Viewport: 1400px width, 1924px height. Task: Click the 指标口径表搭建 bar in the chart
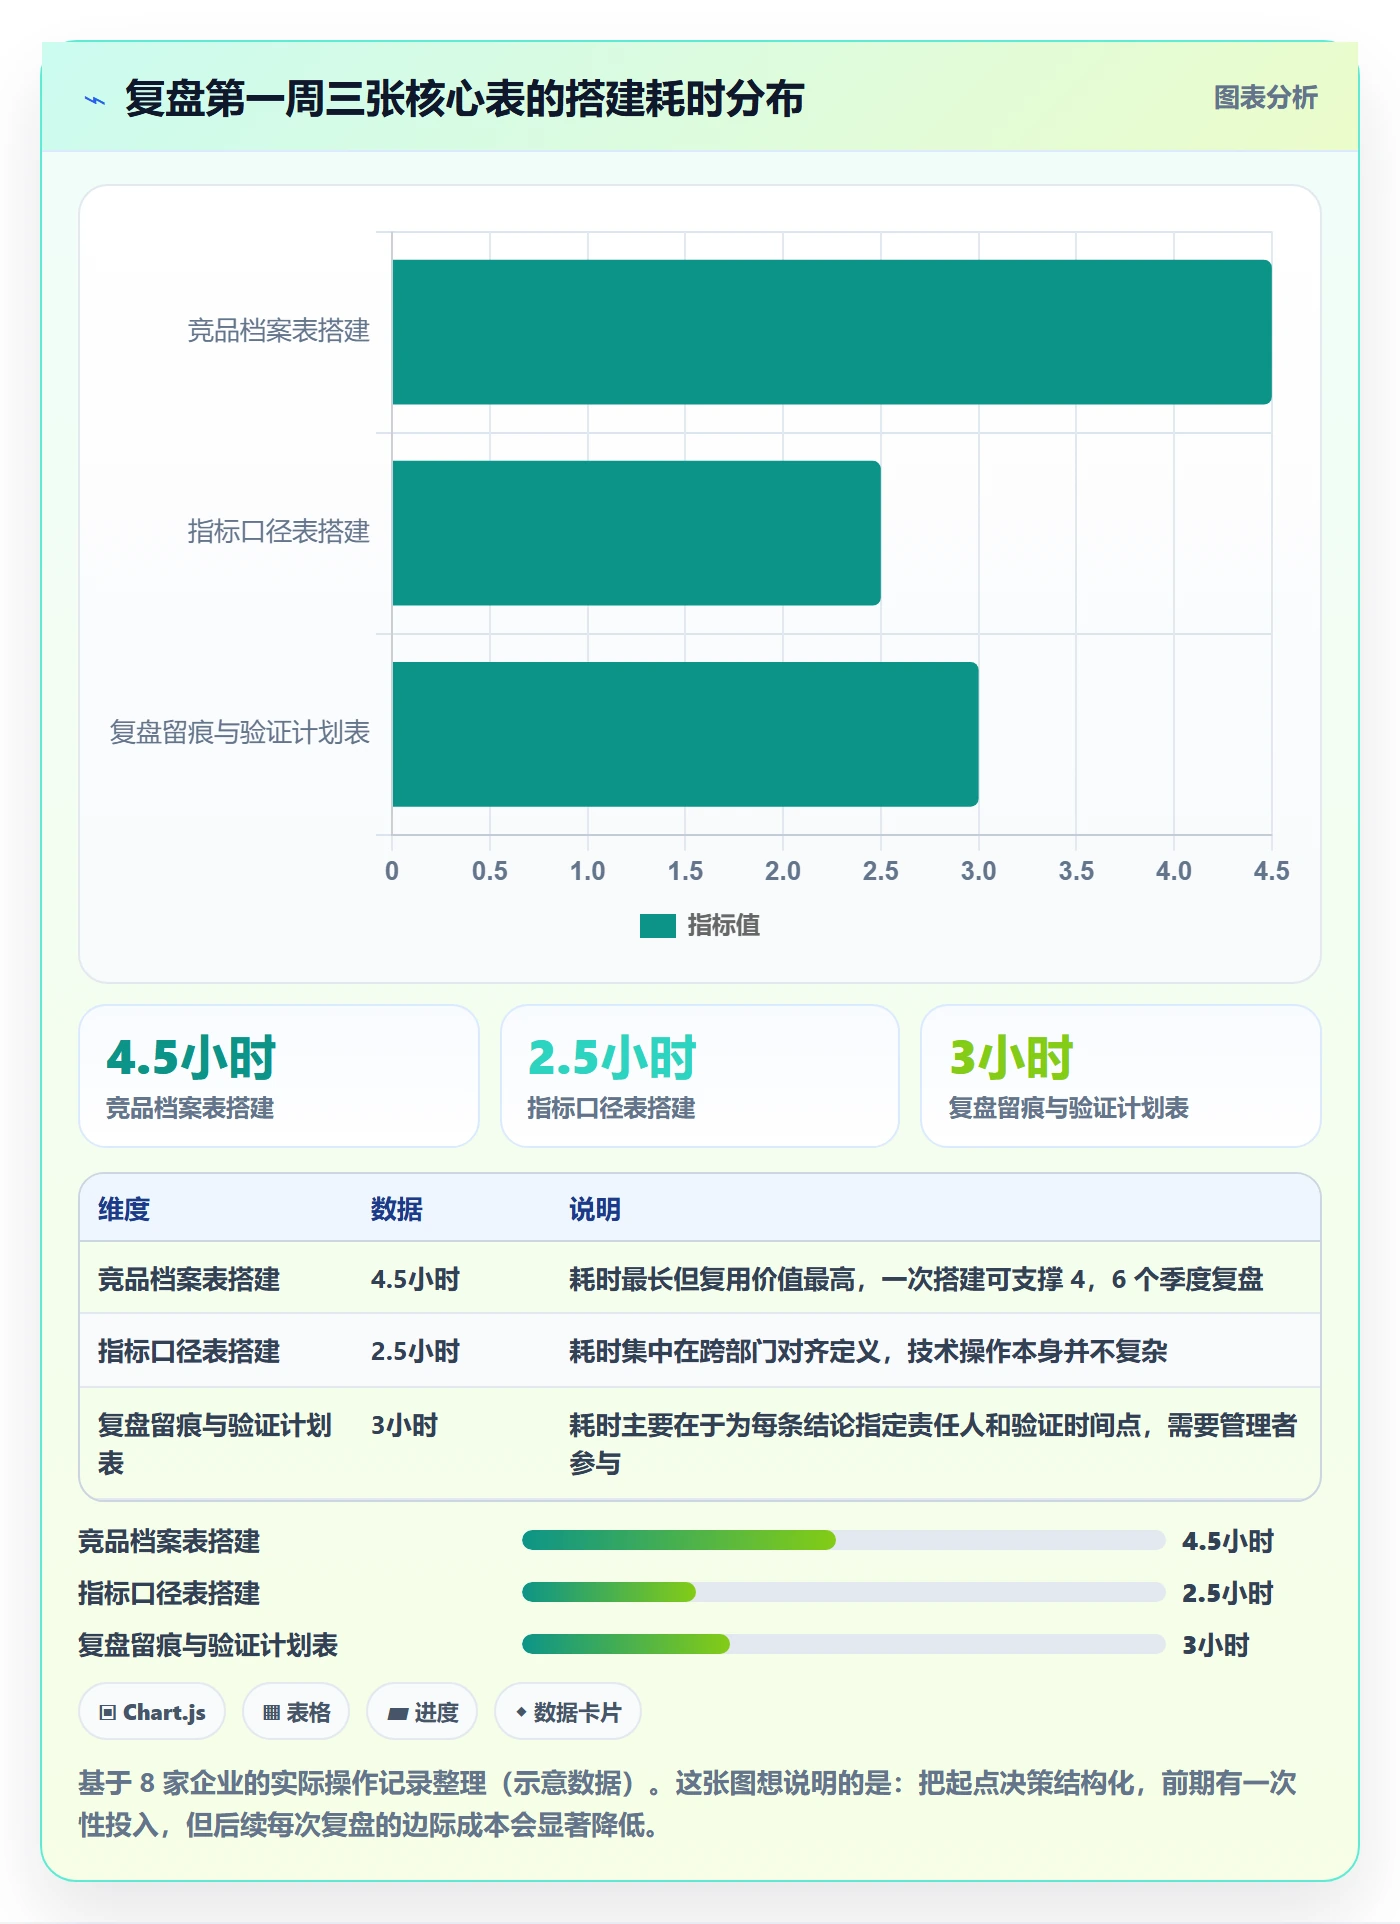[636, 533]
